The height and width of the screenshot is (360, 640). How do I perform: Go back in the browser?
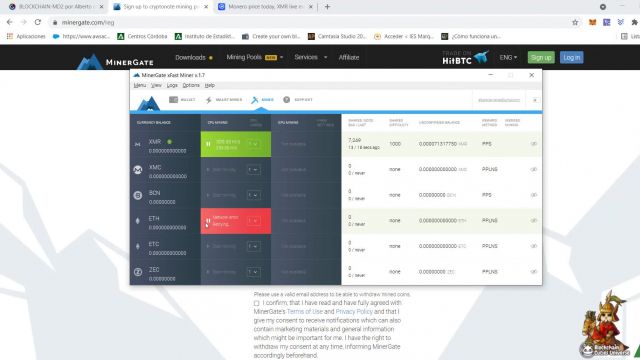pos(9,22)
